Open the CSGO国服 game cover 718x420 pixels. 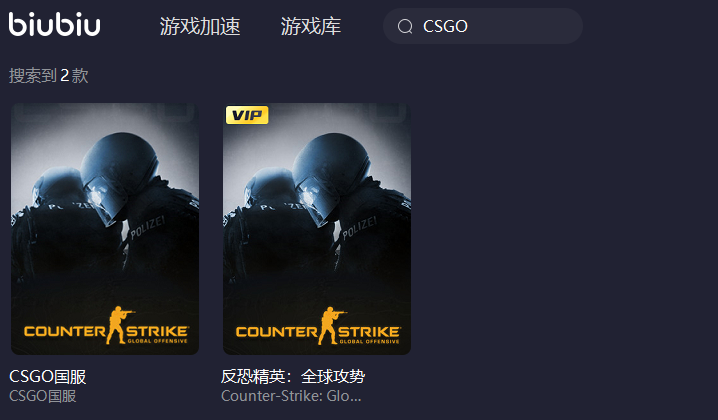105,229
